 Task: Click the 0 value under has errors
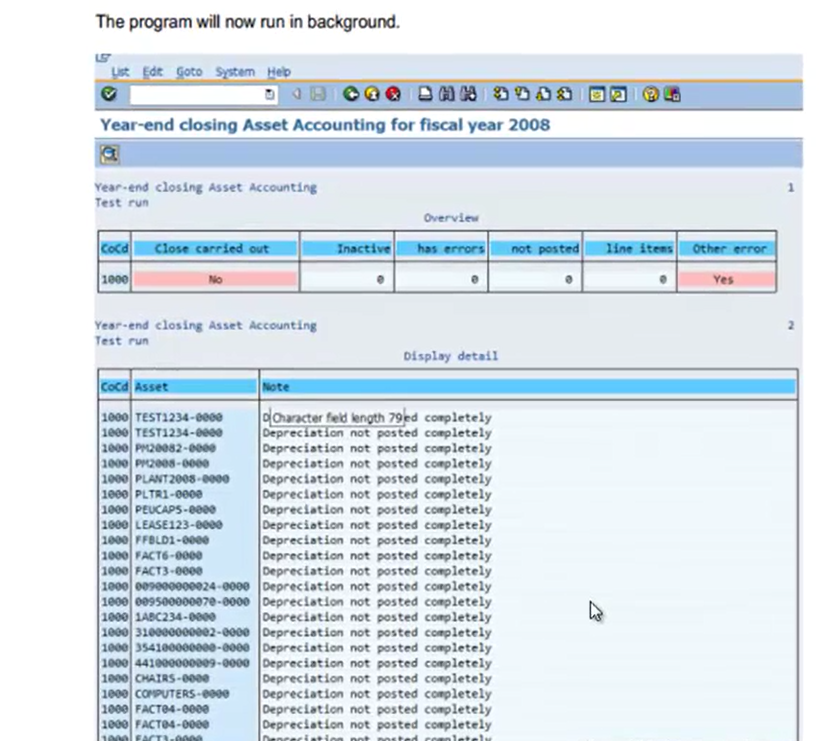474,280
